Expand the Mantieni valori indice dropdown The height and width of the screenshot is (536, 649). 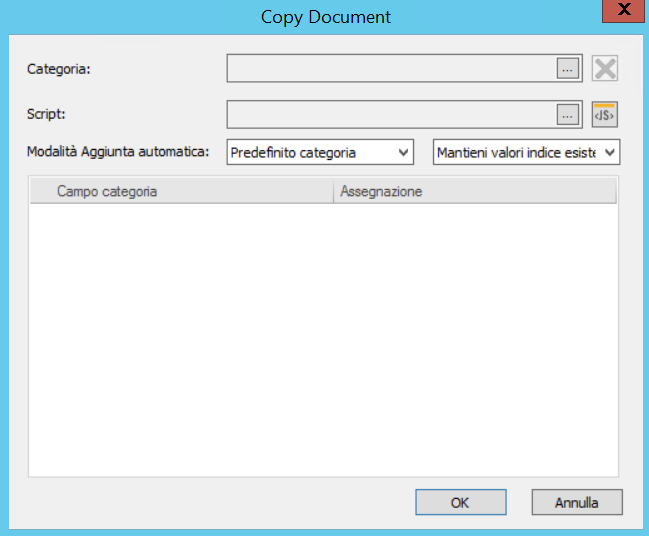click(x=526, y=153)
